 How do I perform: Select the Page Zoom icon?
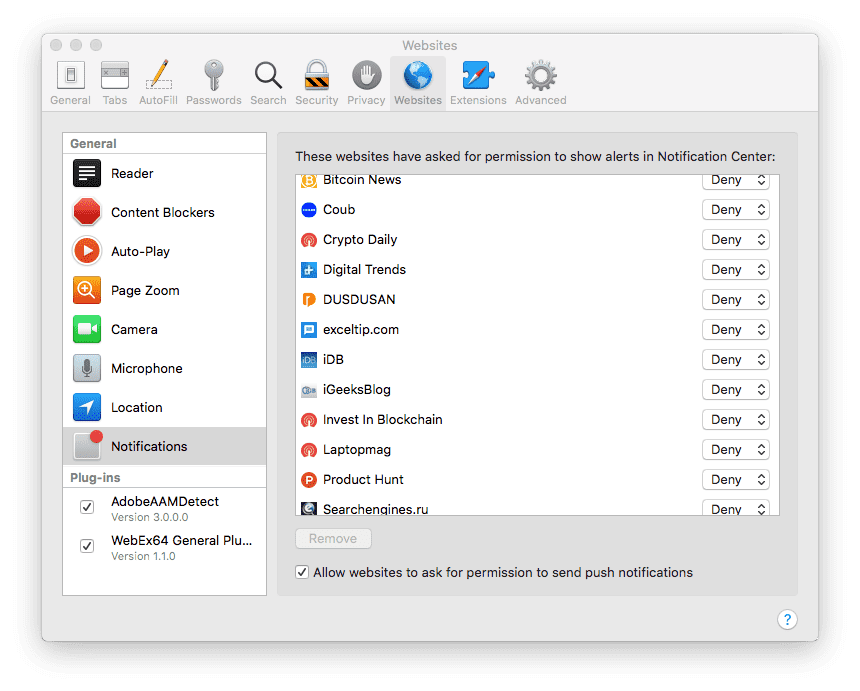87,290
